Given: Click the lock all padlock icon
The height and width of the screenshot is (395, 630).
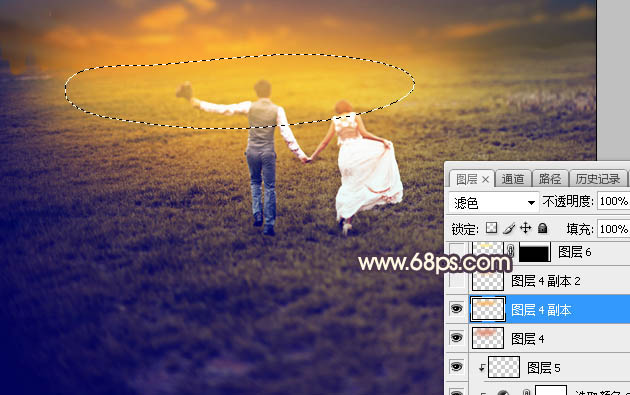Looking at the screenshot, I should (542, 228).
